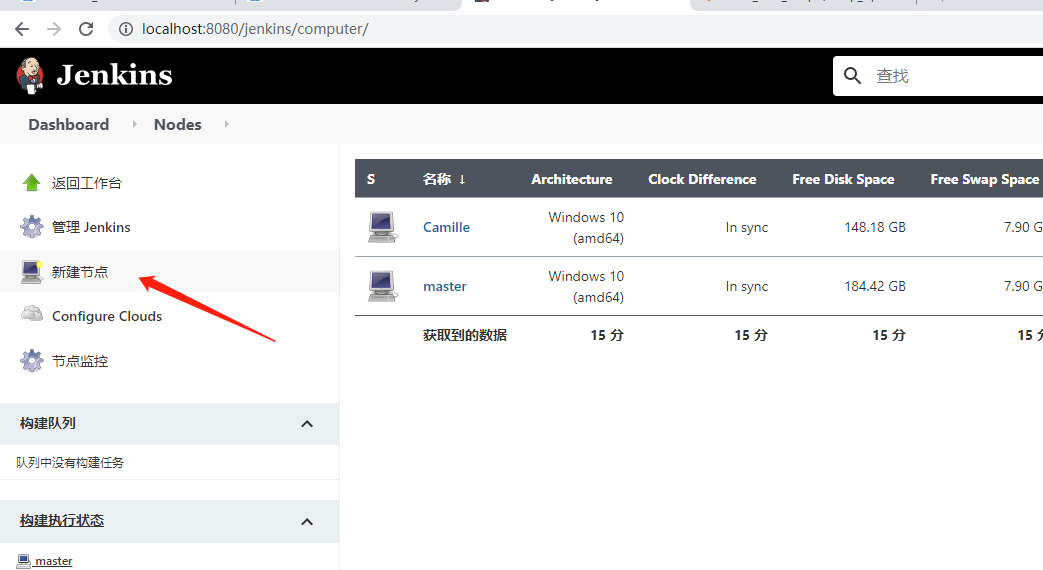Click the 队列中没有构建任务 message

point(70,462)
